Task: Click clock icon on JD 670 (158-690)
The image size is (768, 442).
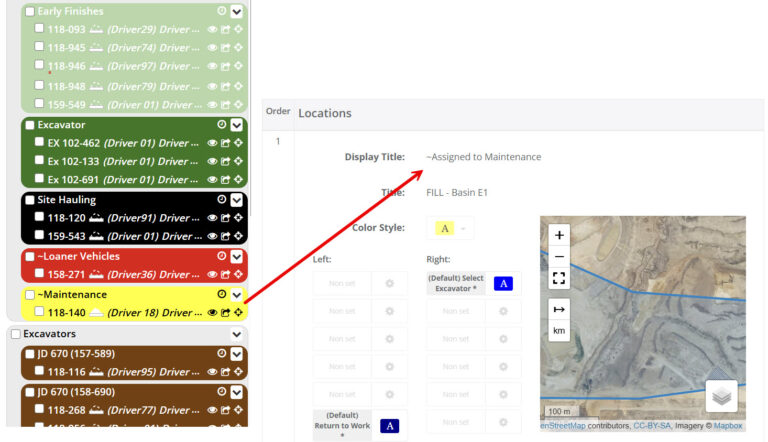Action: (222, 392)
